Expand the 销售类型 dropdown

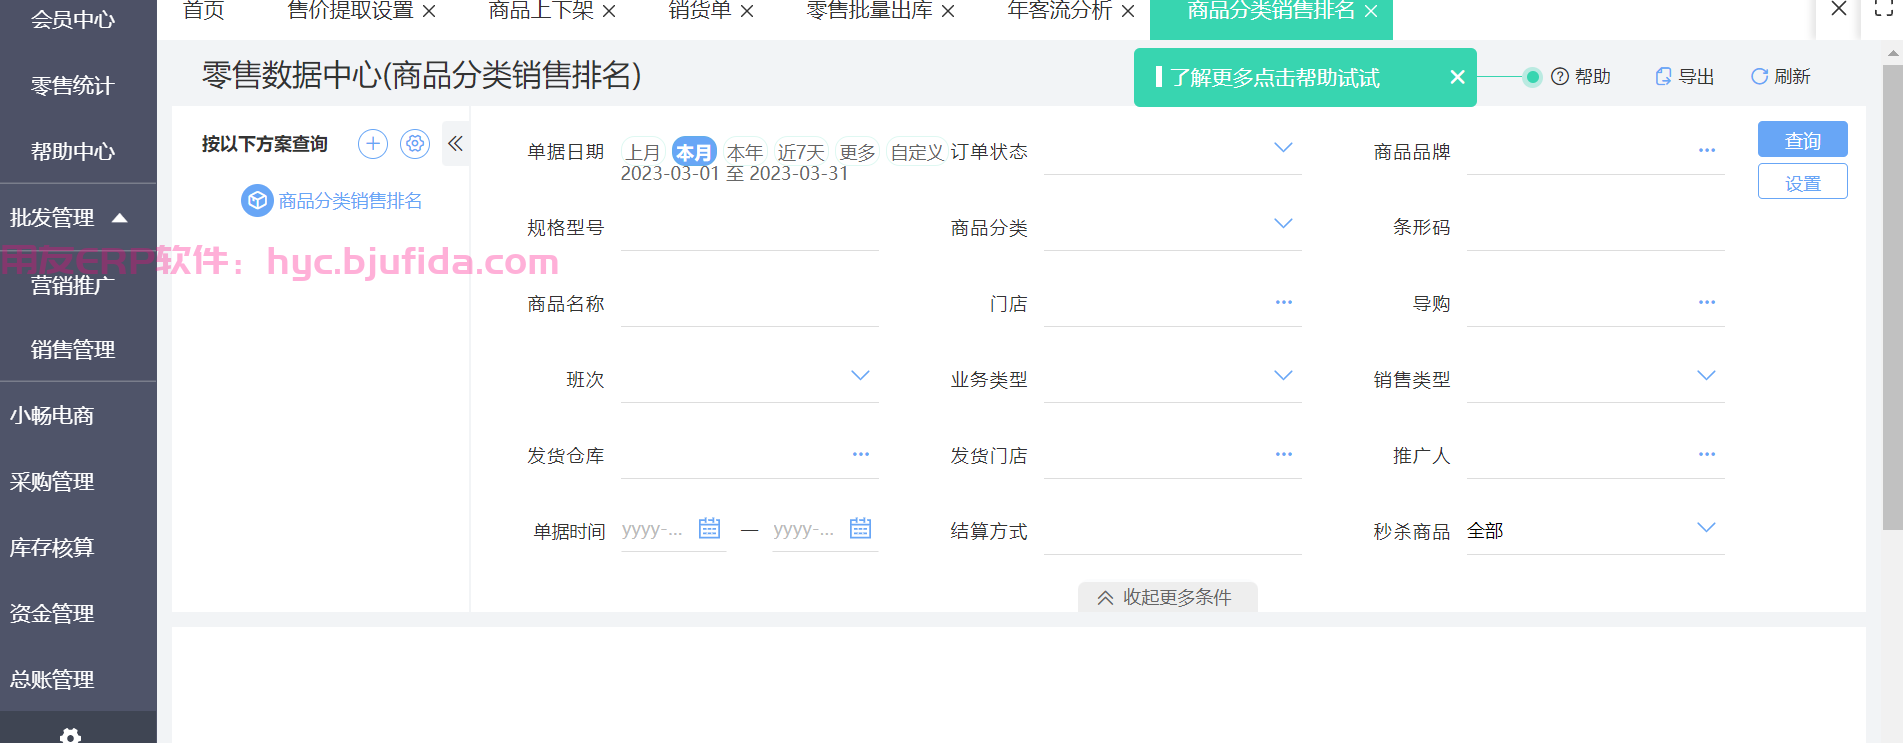tap(1706, 375)
